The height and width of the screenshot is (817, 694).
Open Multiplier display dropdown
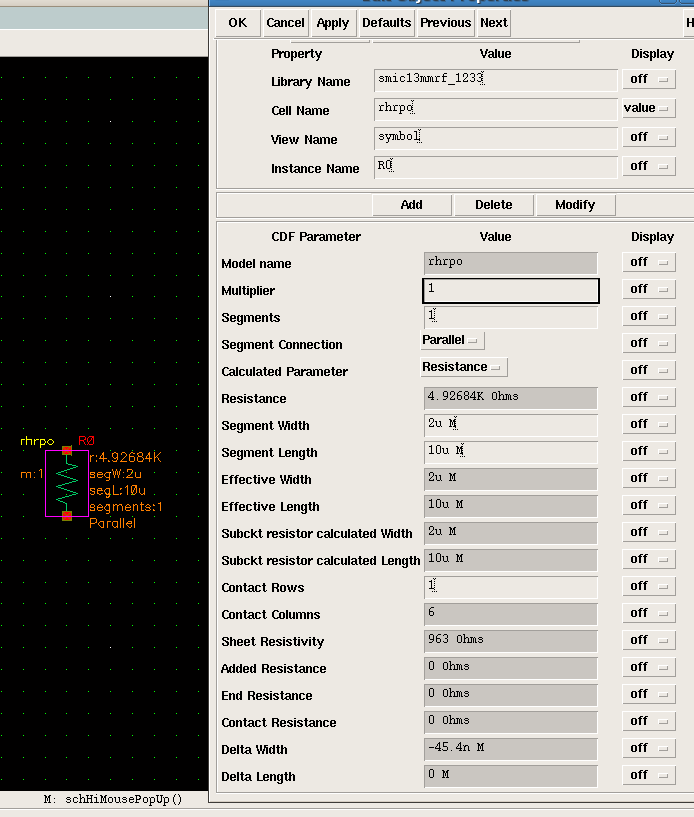pos(649,289)
